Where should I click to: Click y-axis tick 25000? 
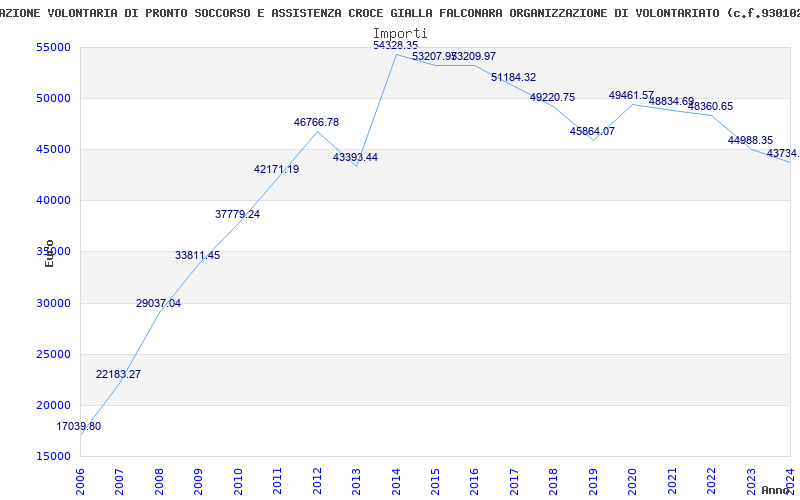[x=54, y=355]
